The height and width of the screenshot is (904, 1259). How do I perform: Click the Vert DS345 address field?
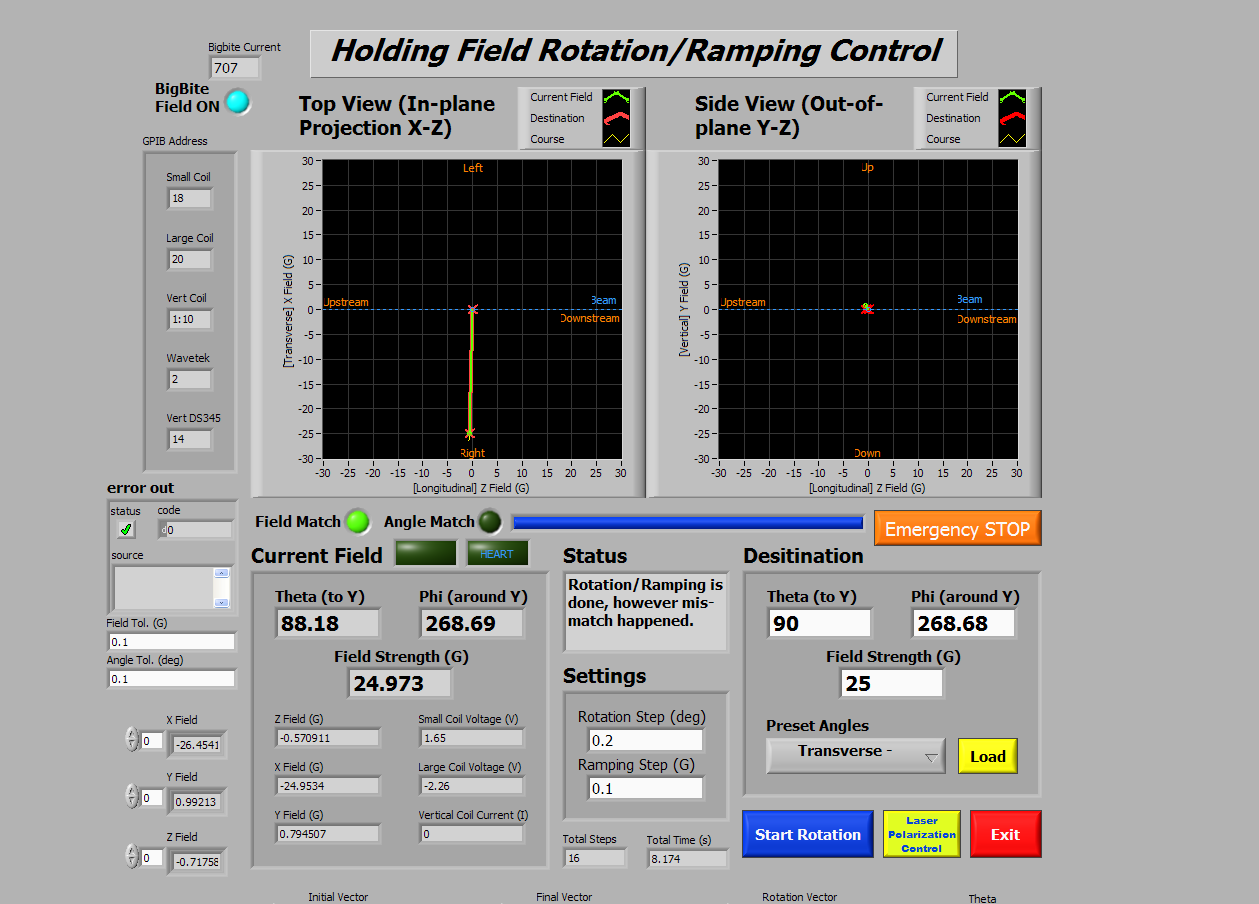tap(190, 439)
